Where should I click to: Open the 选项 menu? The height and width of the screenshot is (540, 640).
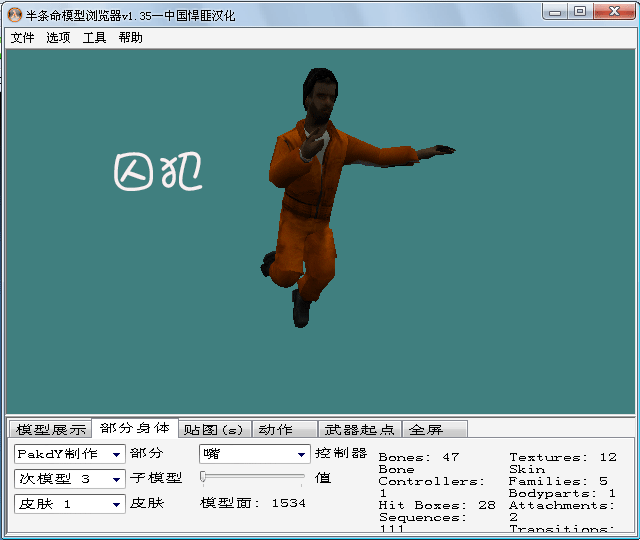58,38
